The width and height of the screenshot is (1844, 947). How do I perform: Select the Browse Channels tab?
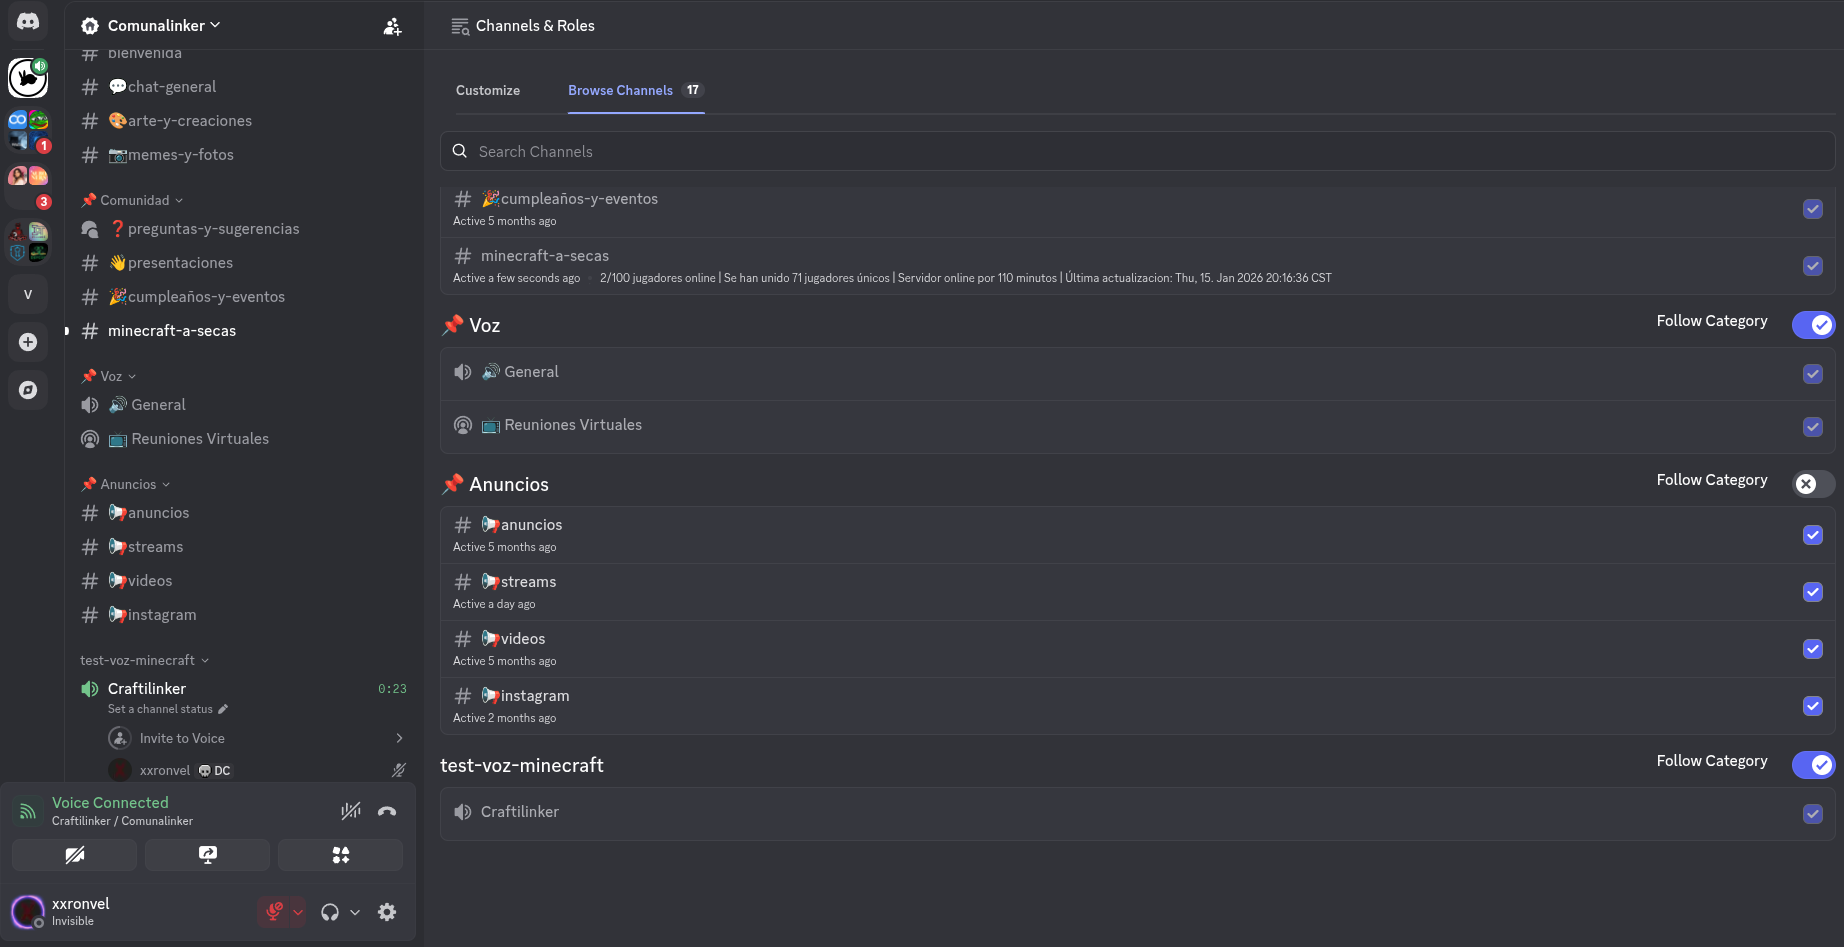[620, 90]
